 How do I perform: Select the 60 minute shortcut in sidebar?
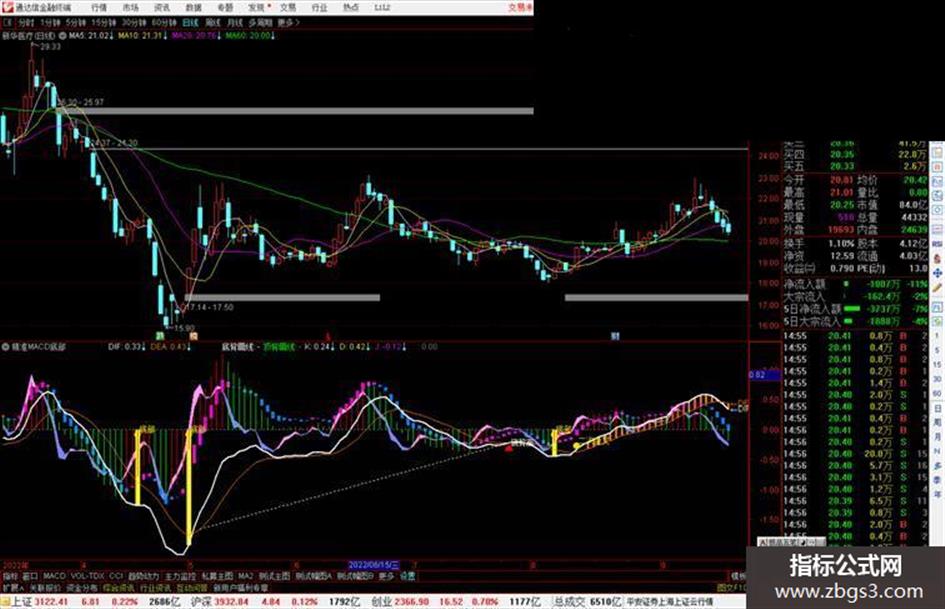pos(937,393)
